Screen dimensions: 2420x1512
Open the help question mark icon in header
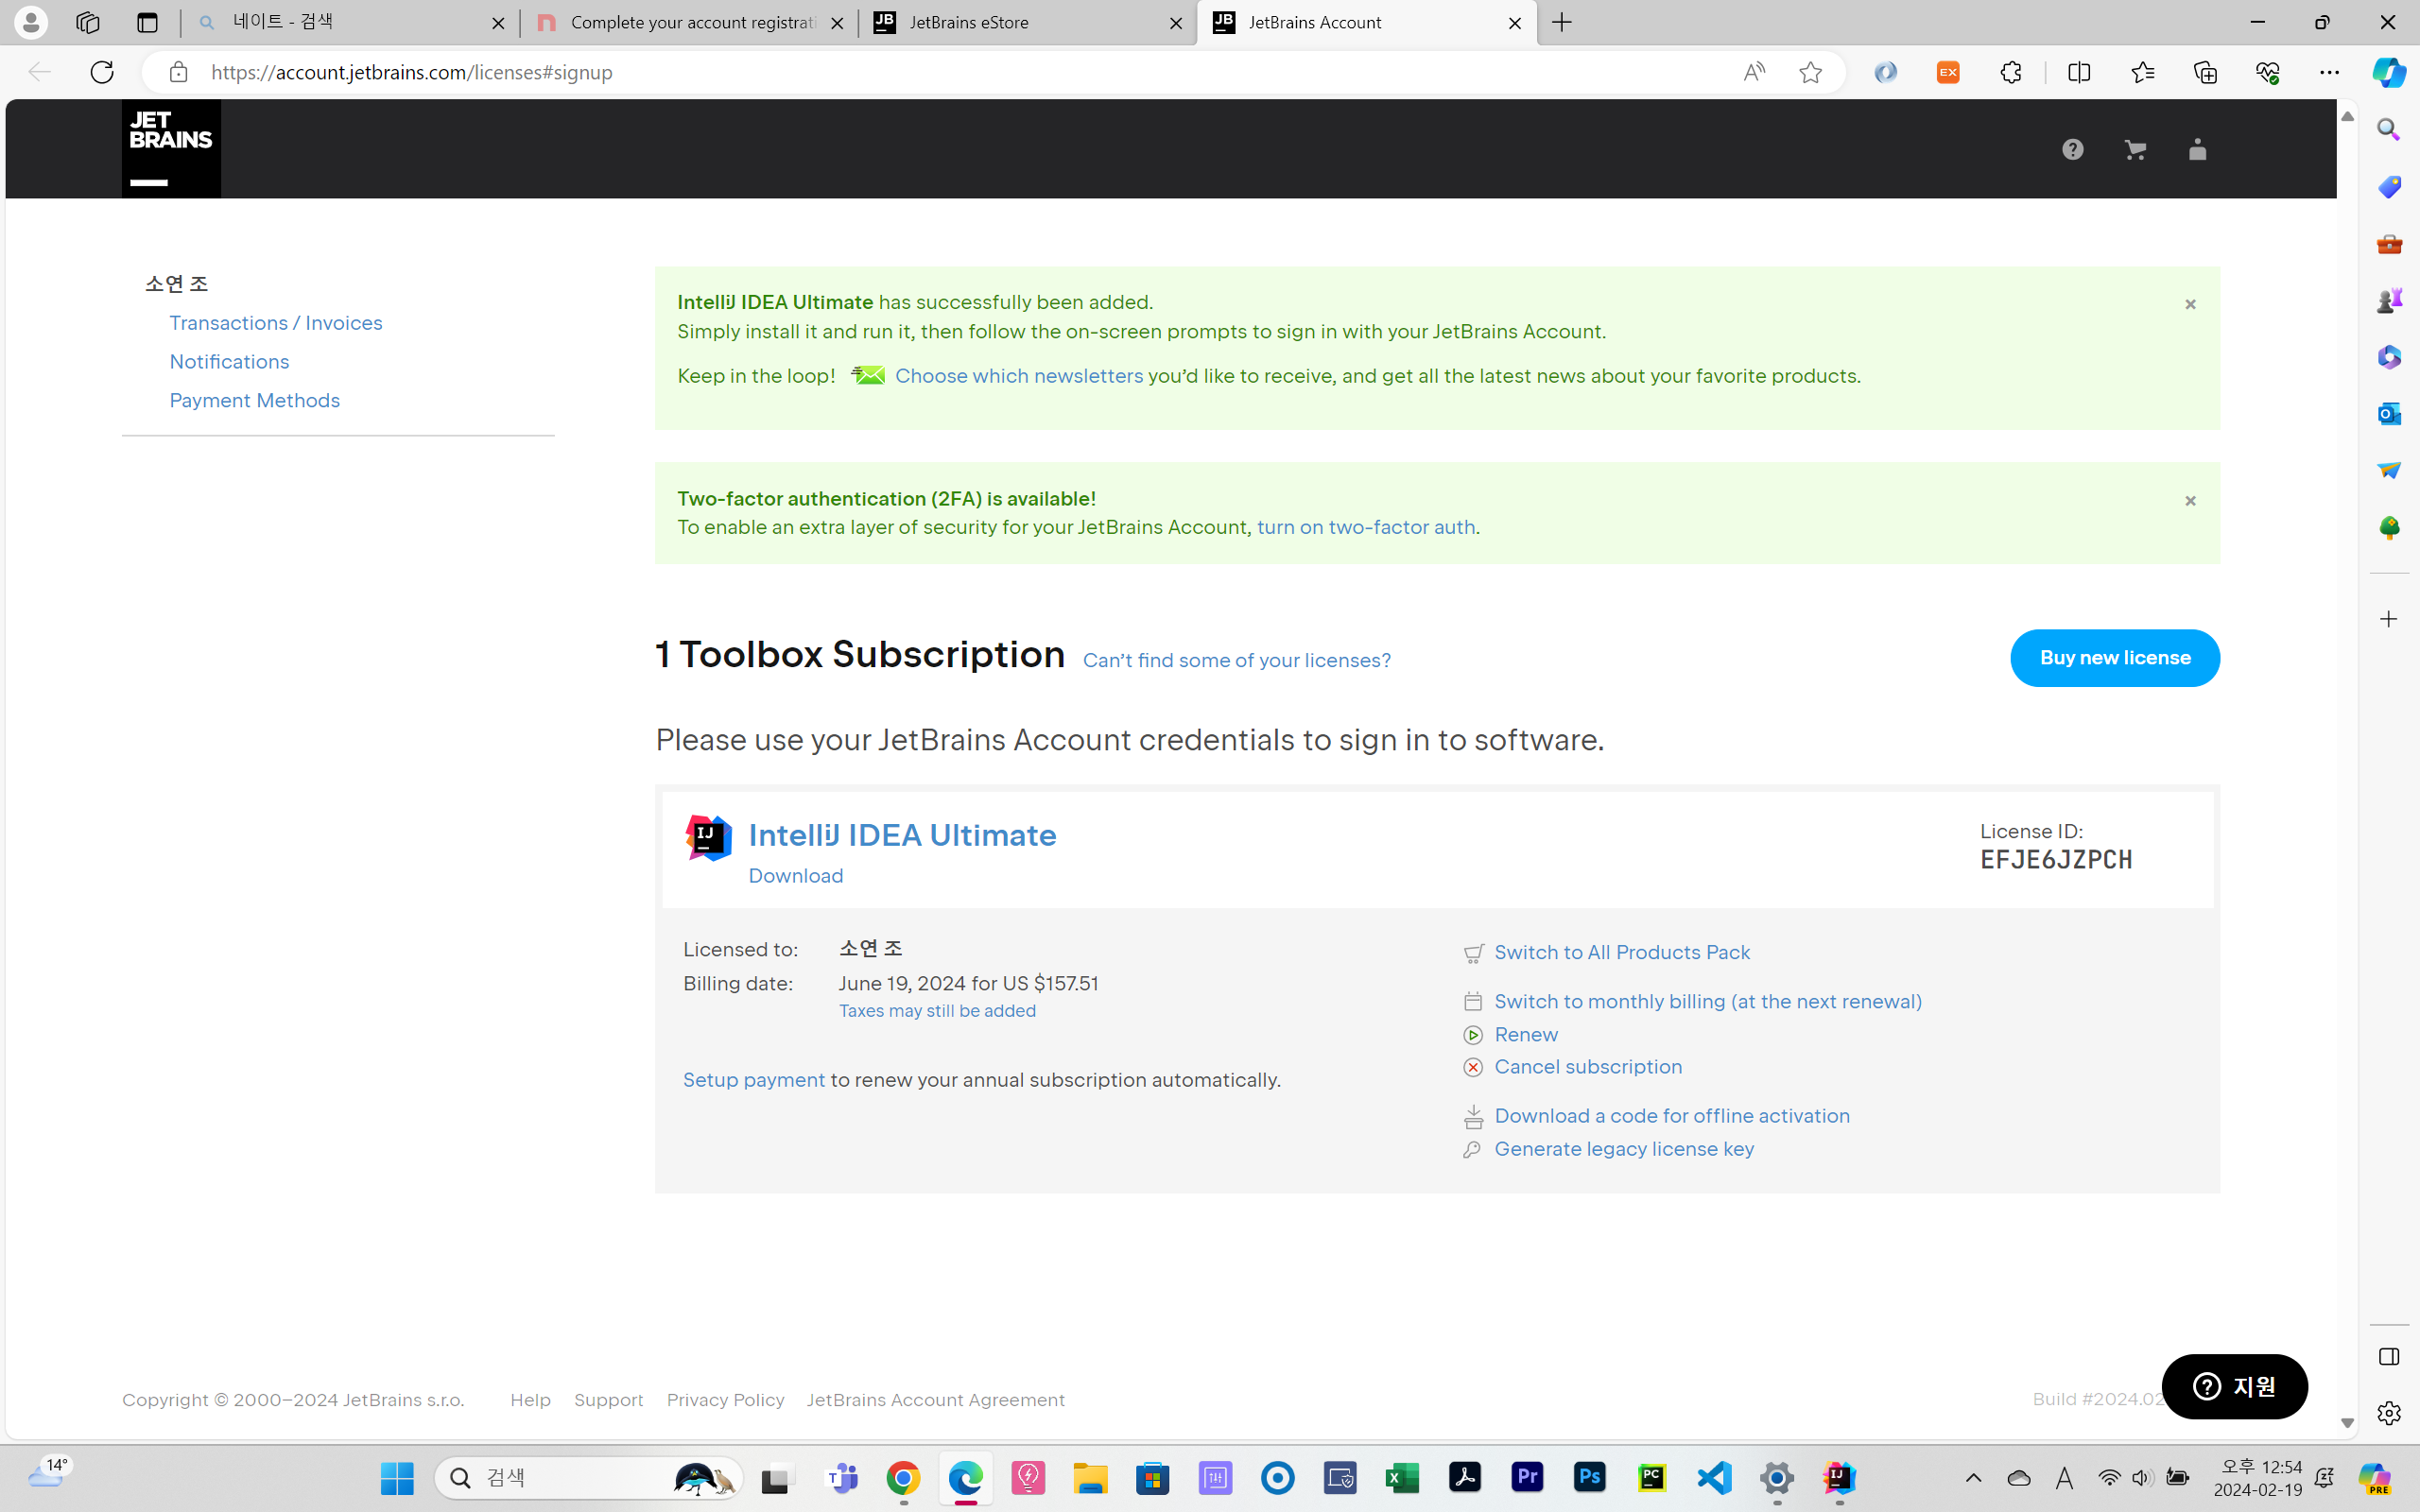(x=2073, y=150)
